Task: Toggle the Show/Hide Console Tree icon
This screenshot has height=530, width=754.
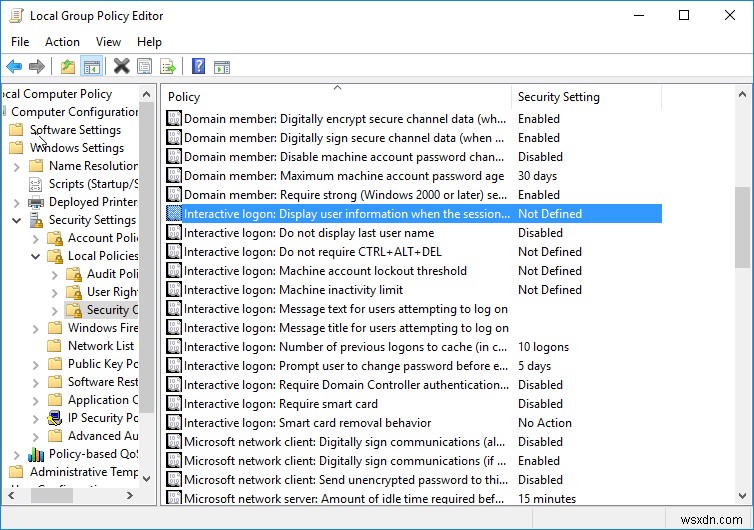Action: 91,66
